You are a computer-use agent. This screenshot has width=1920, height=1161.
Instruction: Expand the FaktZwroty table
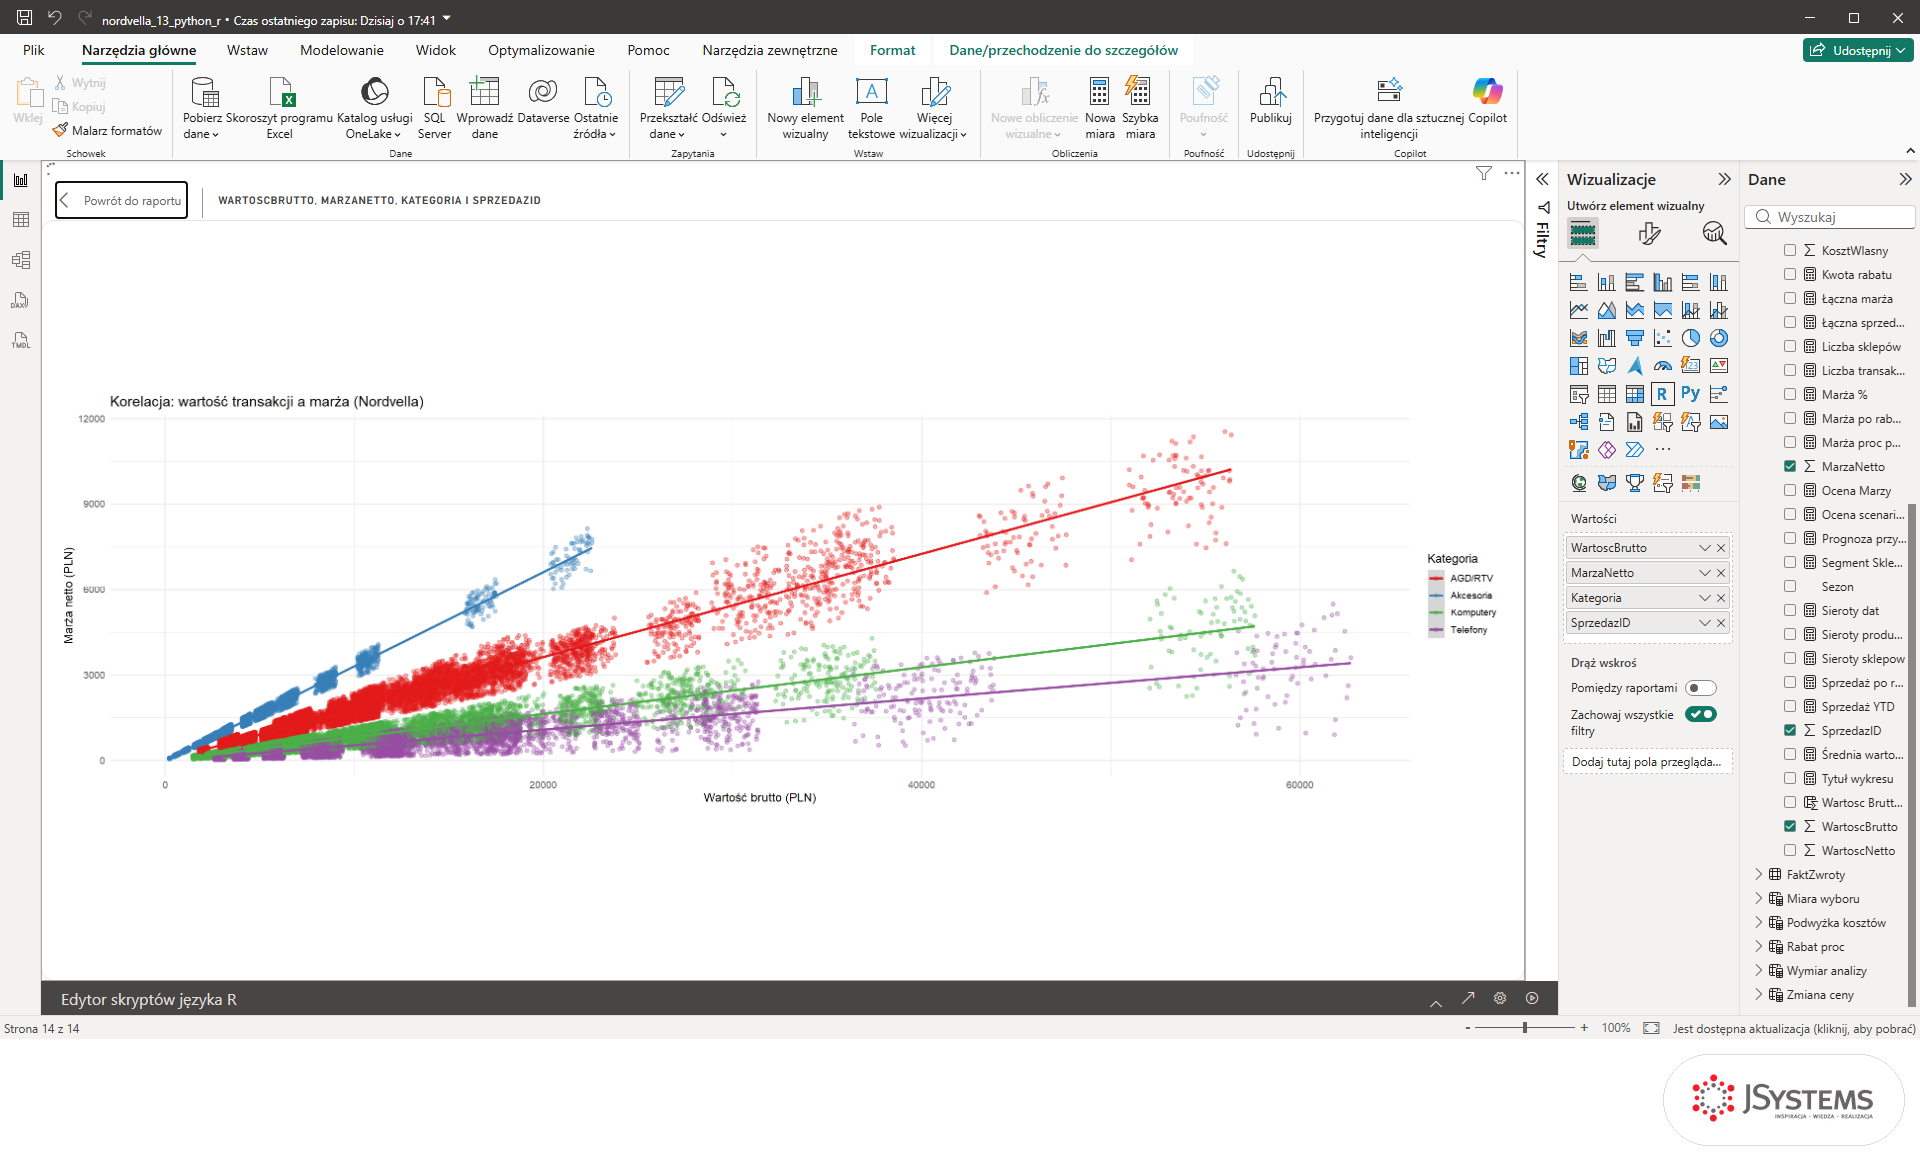click(x=1759, y=874)
